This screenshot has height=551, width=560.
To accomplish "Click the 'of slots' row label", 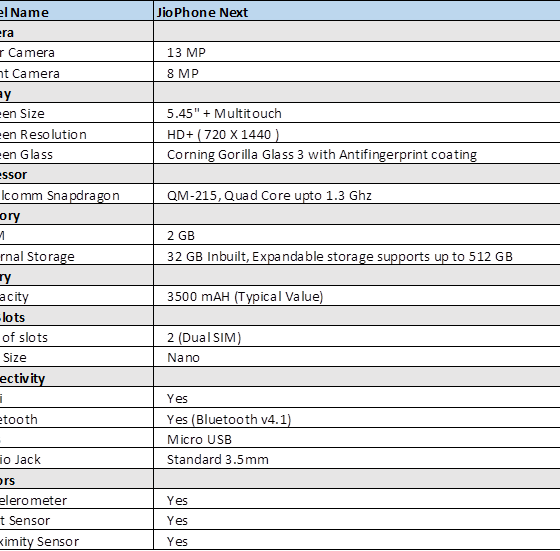I will tap(25, 337).
